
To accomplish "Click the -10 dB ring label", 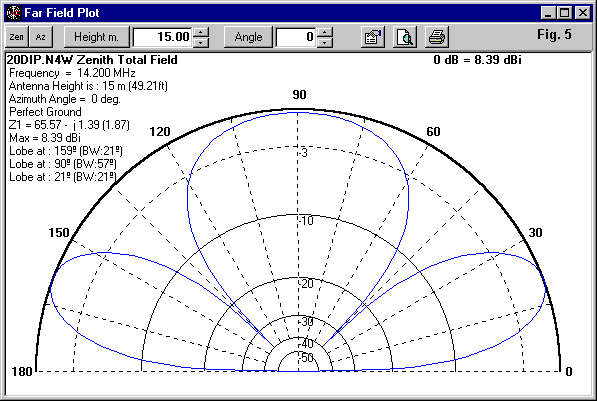I will [x=306, y=220].
